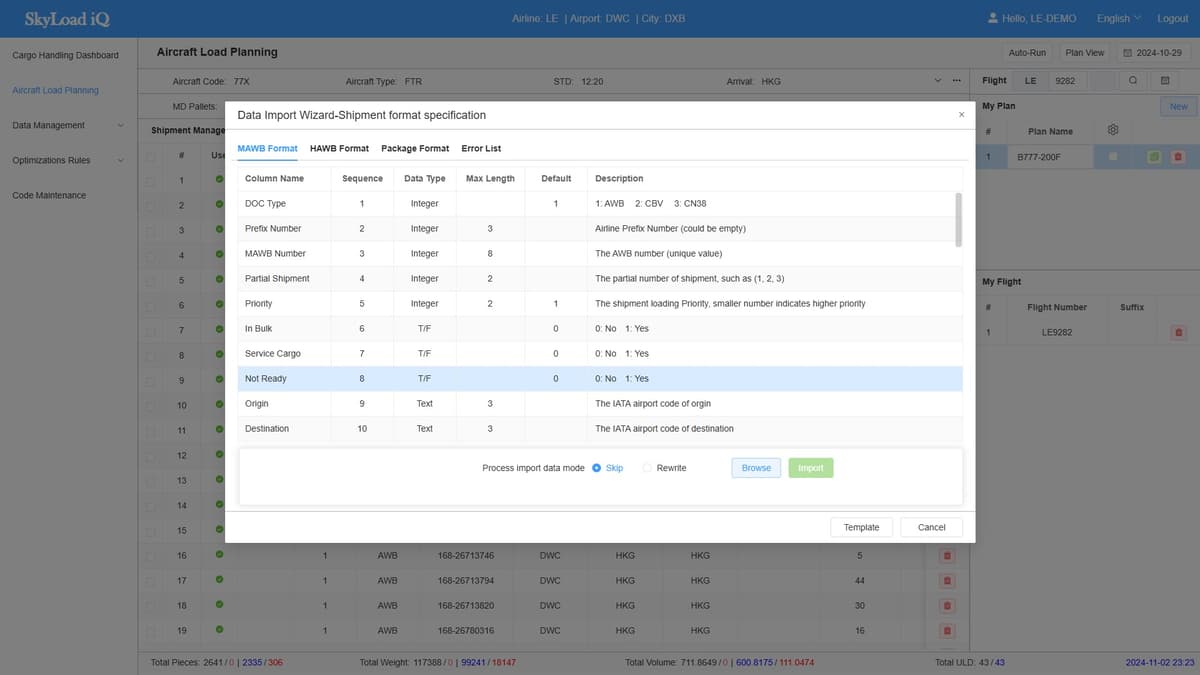Screen dimensions: 1200x675
Task: Click the flight search magnifier icon
Action: click(x=1133, y=80)
